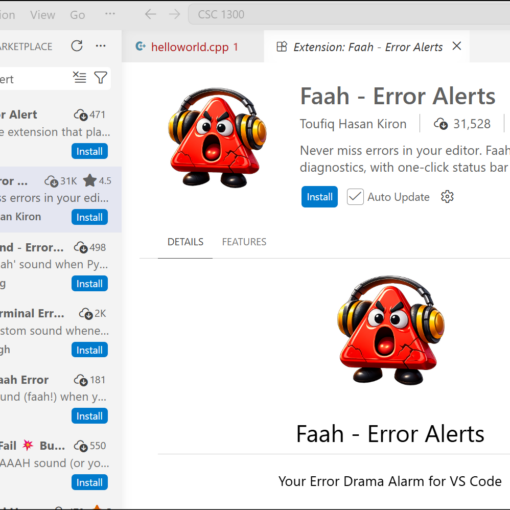510x510 pixels.
Task: Open the title bar overflow menu dots
Action: coord(110,14)
